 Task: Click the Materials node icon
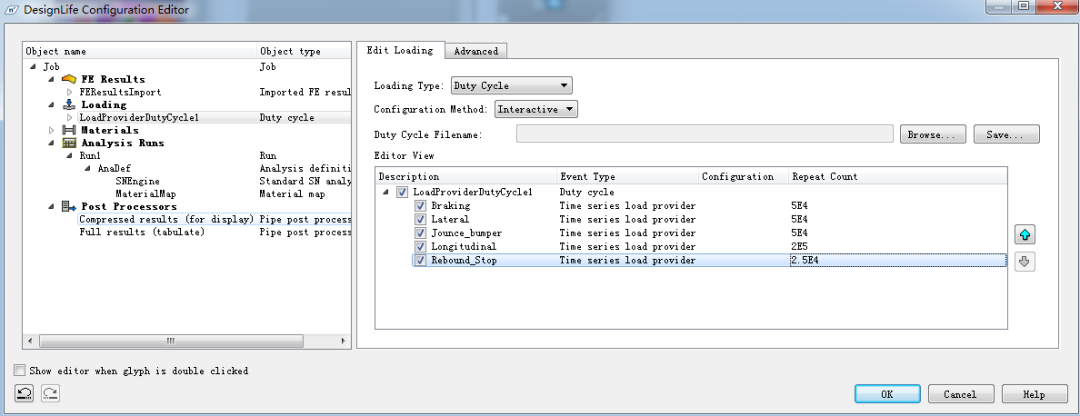(68, 130)
